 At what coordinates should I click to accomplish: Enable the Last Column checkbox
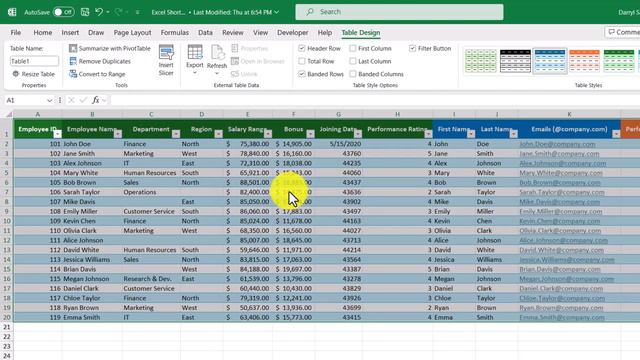click(353, 61)
